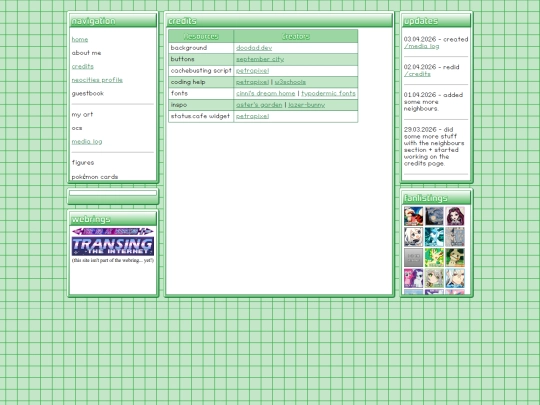Select the 'buttons' table cell

point(201,59)
